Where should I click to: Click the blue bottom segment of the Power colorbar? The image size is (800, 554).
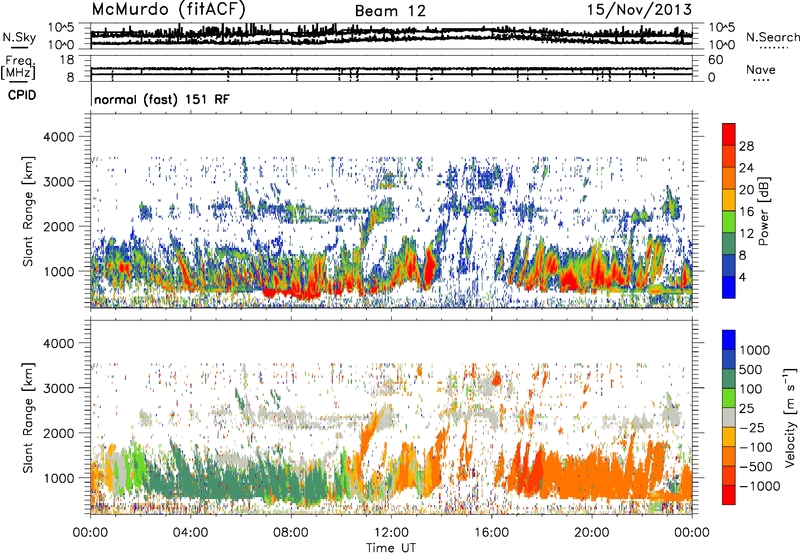729,287
